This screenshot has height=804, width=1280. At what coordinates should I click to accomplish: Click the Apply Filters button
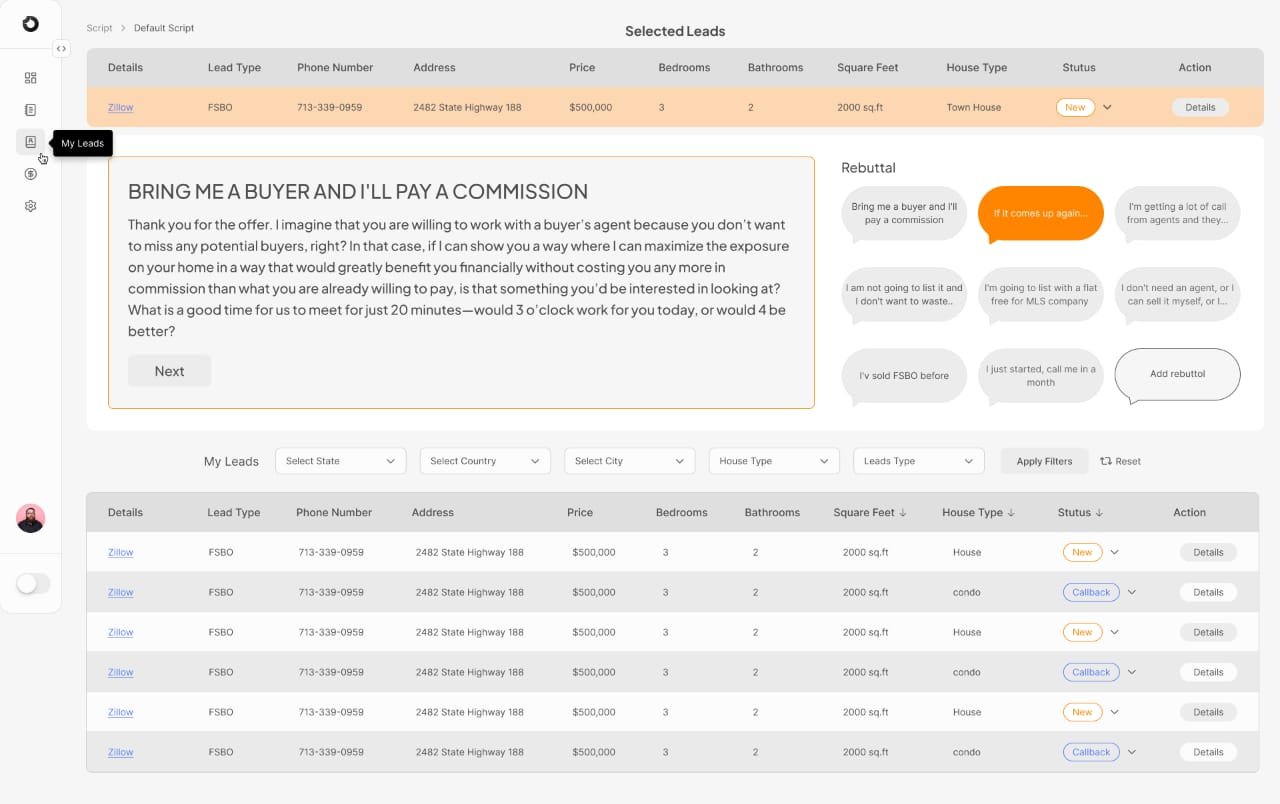tap(1044, 461)
